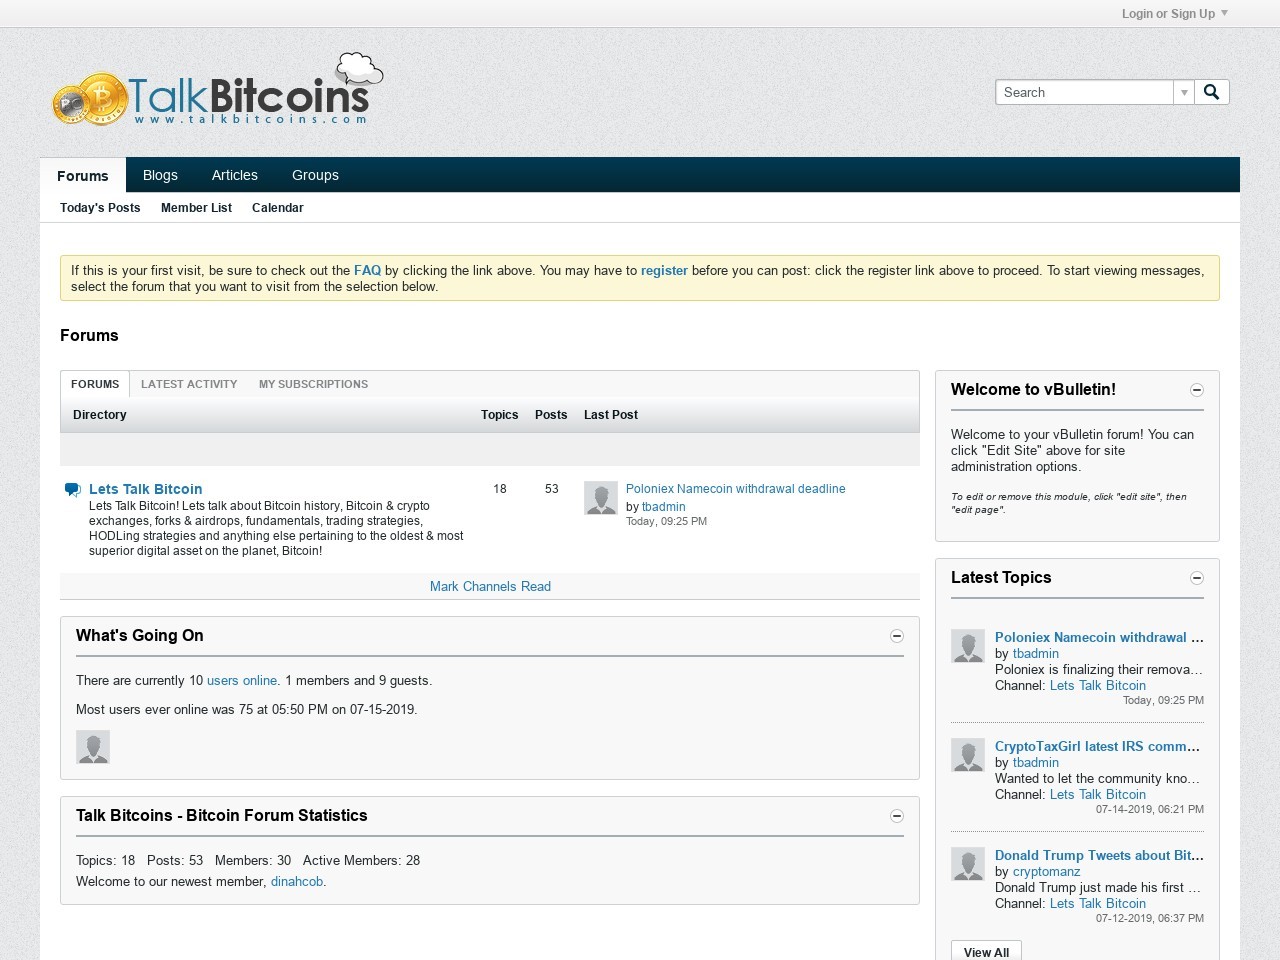Click tbadmin's avatar next to CryptoTaxGirl topic
The width and height of the screenshot is (1280, 960).
[x=967, y=754]
